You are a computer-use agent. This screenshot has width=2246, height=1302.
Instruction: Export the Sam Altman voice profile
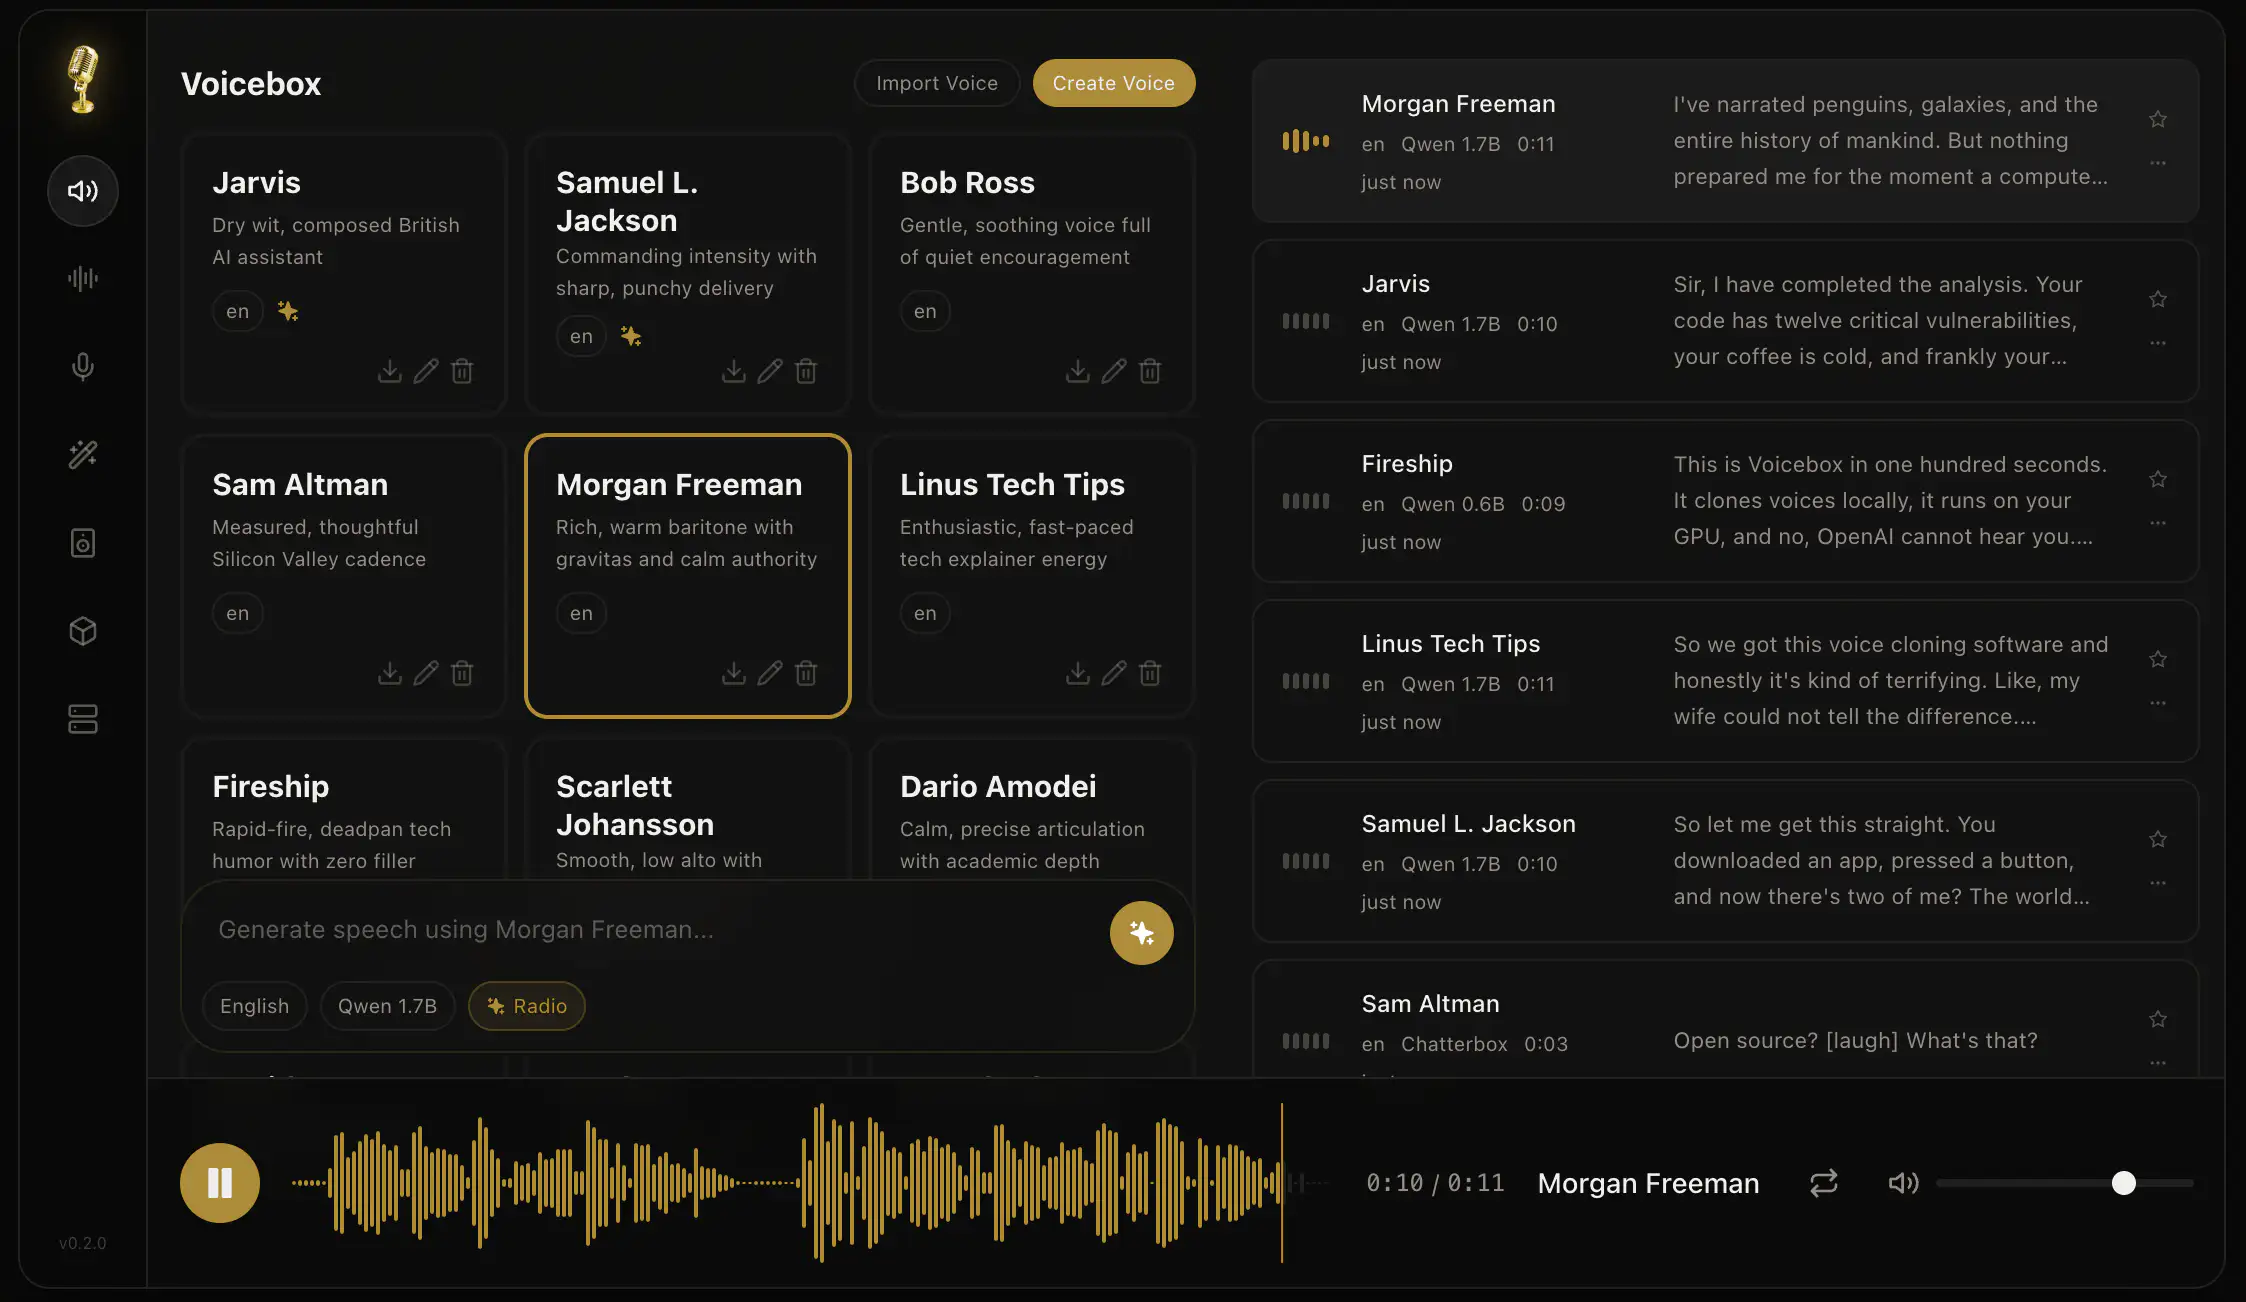pyautogui.click(x=389, y=674)
